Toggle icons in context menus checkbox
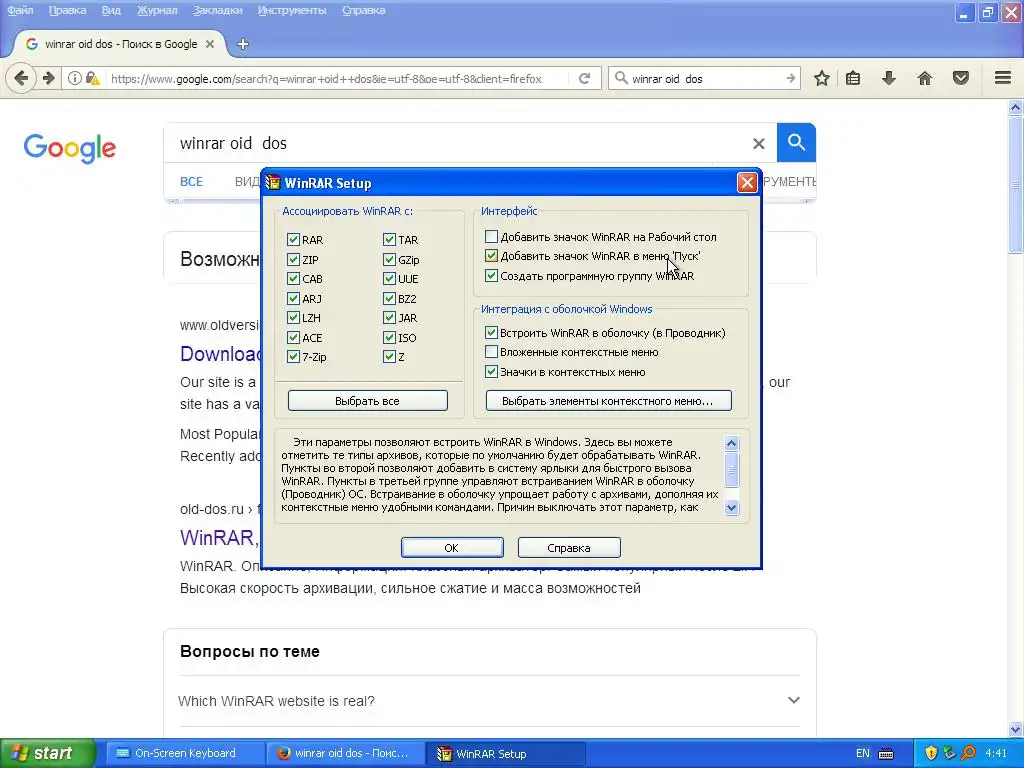1024x768 pixels. pos(491,372)
